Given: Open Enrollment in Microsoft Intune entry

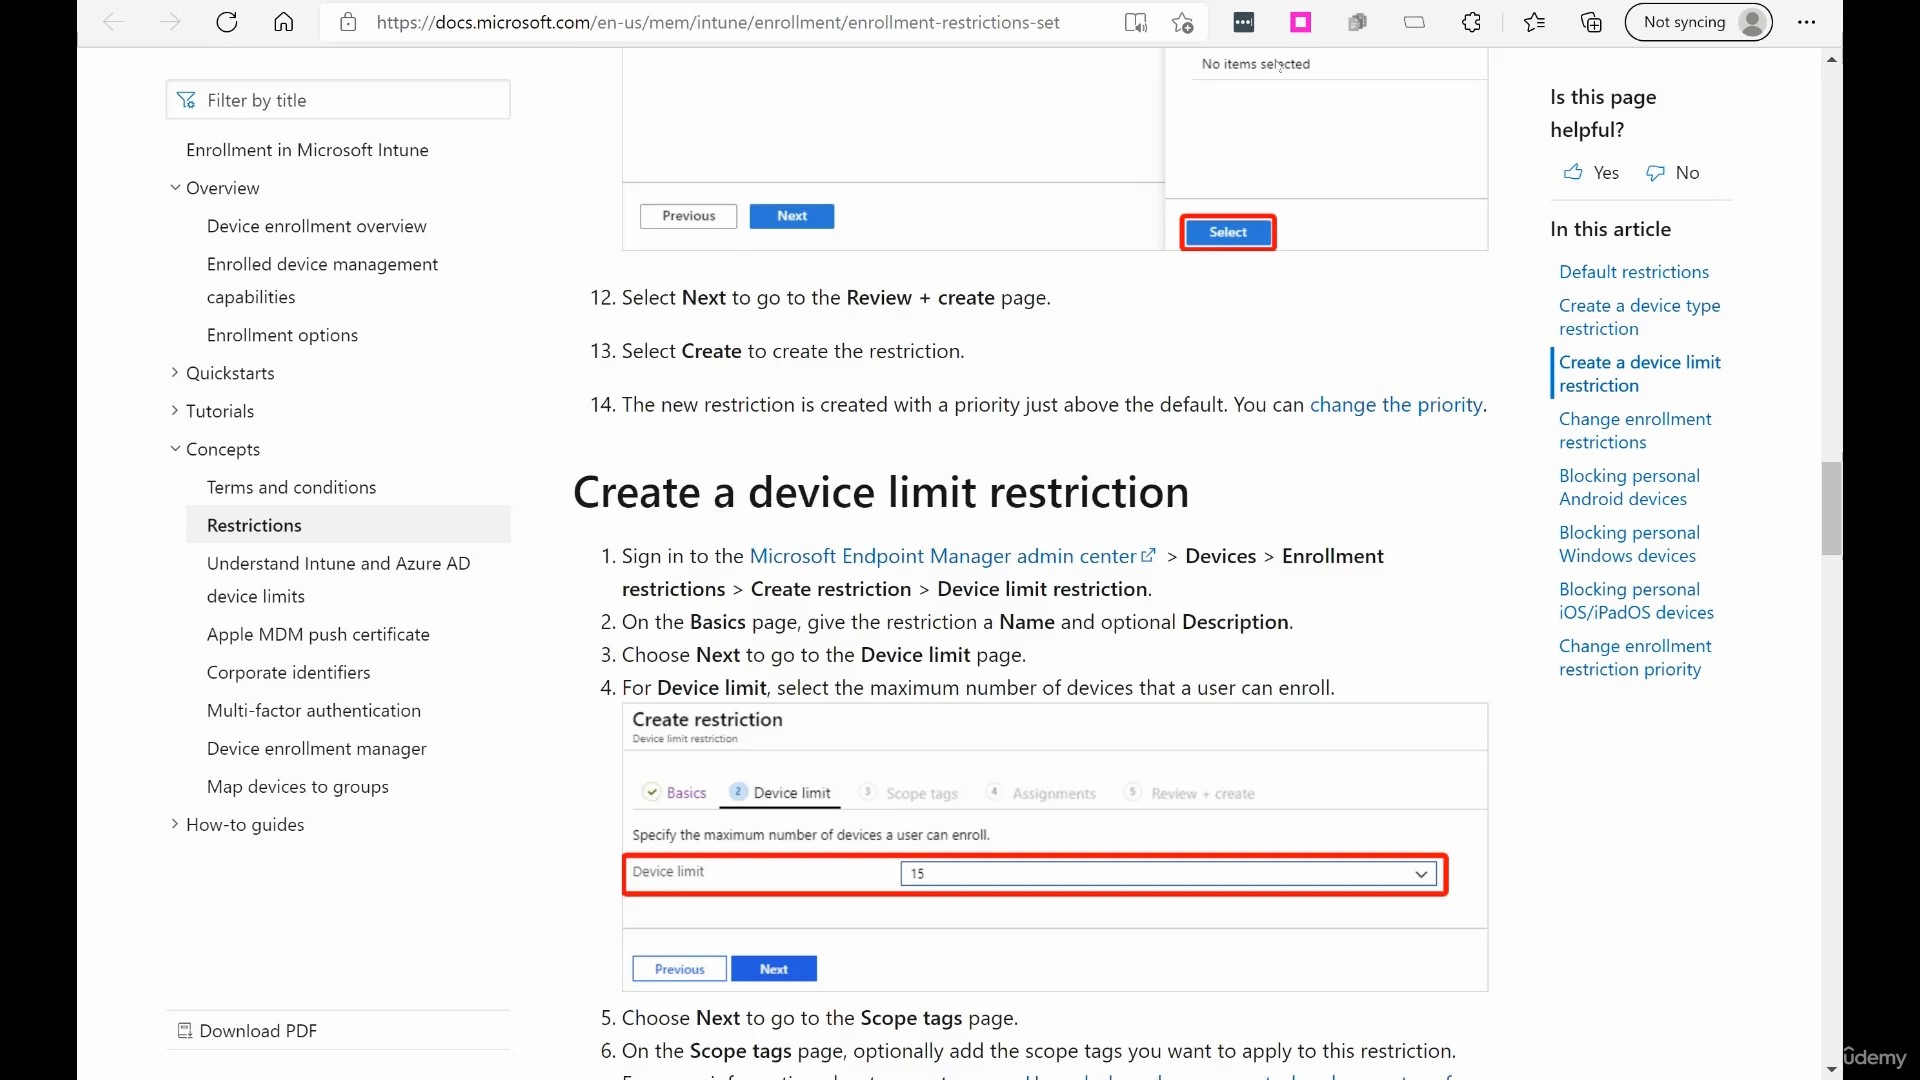Looking at the screenshot, I should [307, 149].
